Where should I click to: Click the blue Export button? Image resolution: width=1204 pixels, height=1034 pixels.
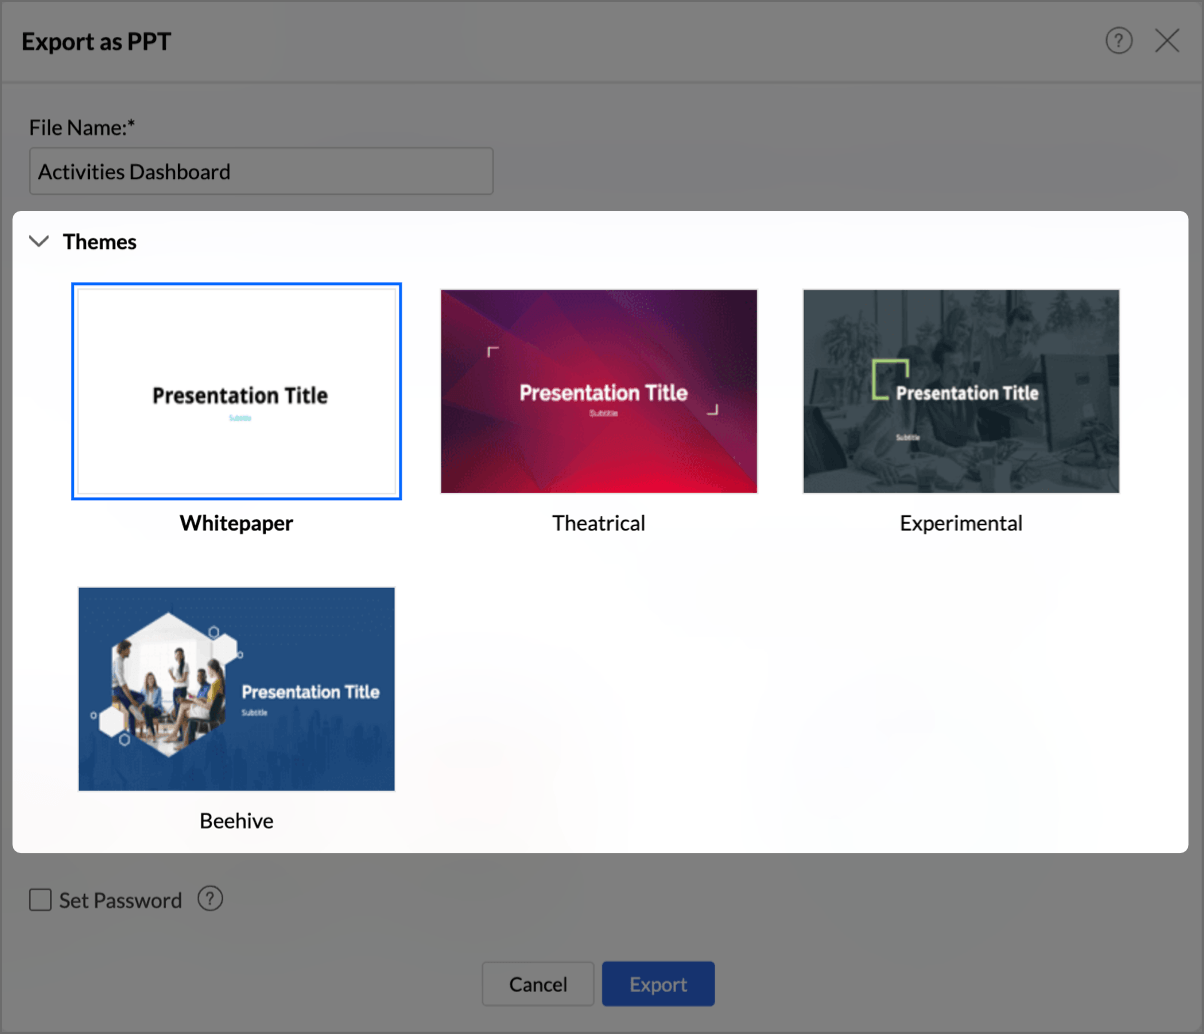click(658, 984)
